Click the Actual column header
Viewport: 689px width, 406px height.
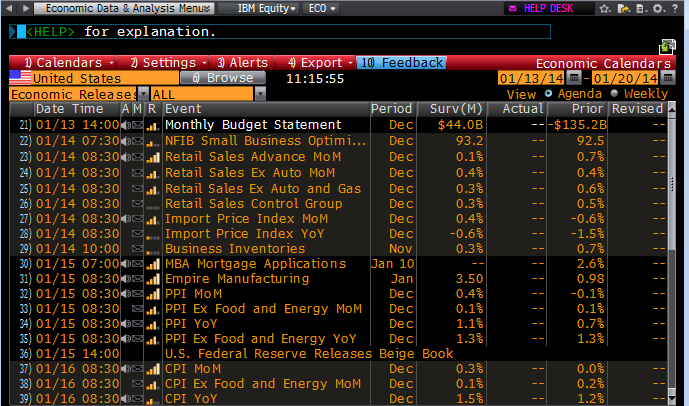point(516,109)
